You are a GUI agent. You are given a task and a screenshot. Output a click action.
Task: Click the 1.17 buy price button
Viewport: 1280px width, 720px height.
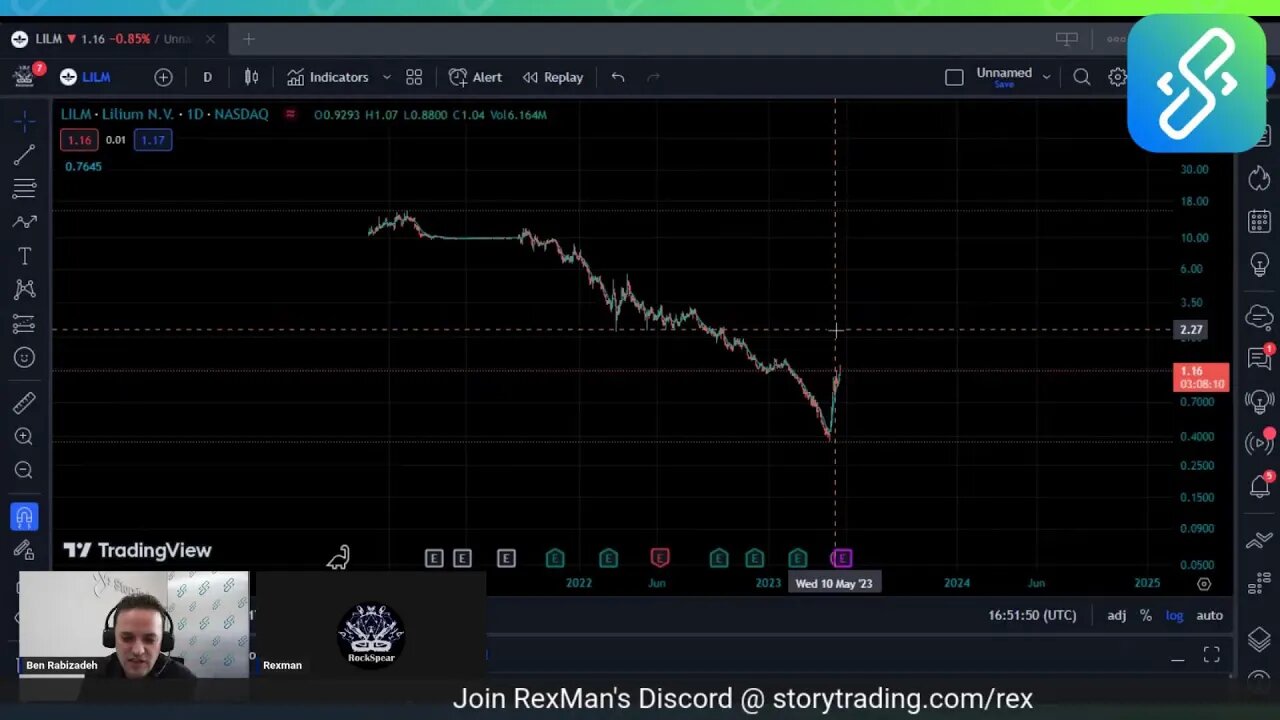coord(152,140)
